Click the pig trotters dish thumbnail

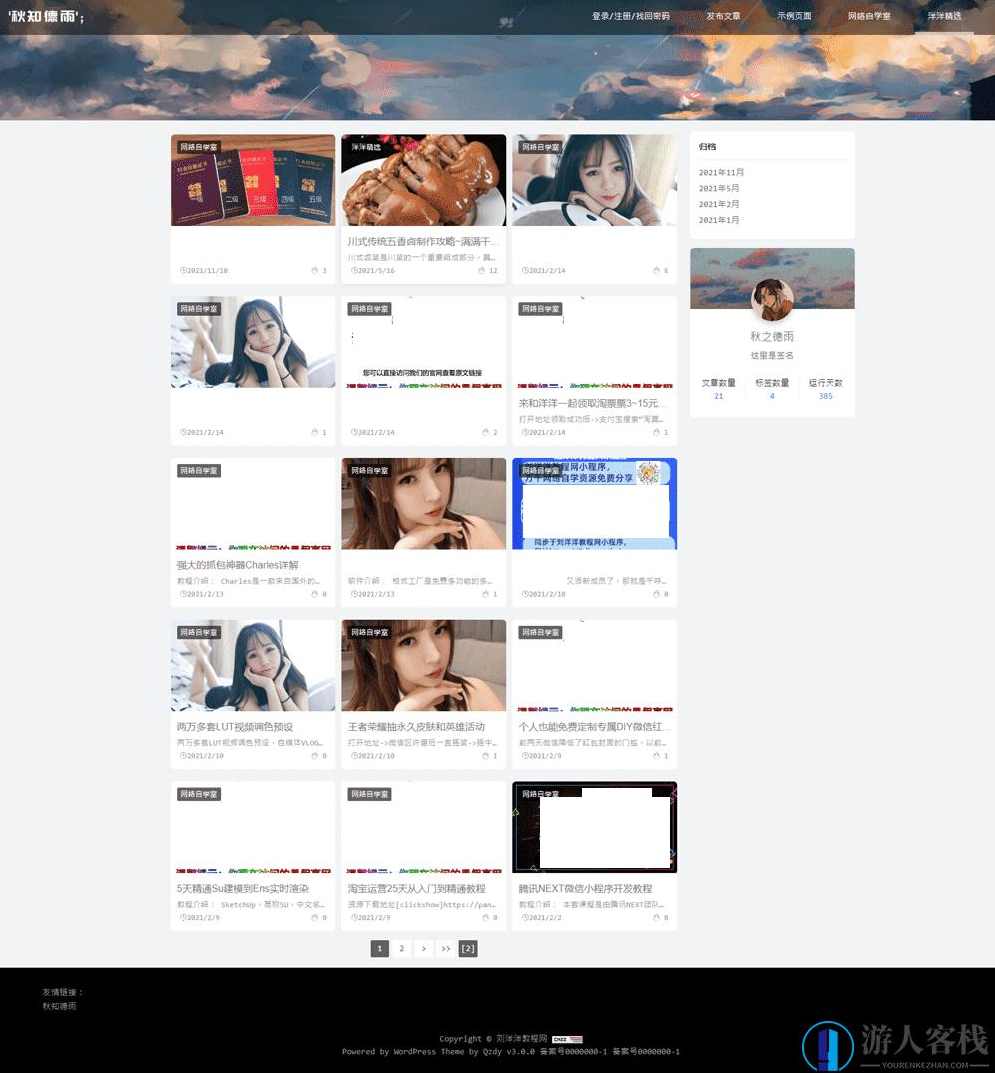pos(423,180)
